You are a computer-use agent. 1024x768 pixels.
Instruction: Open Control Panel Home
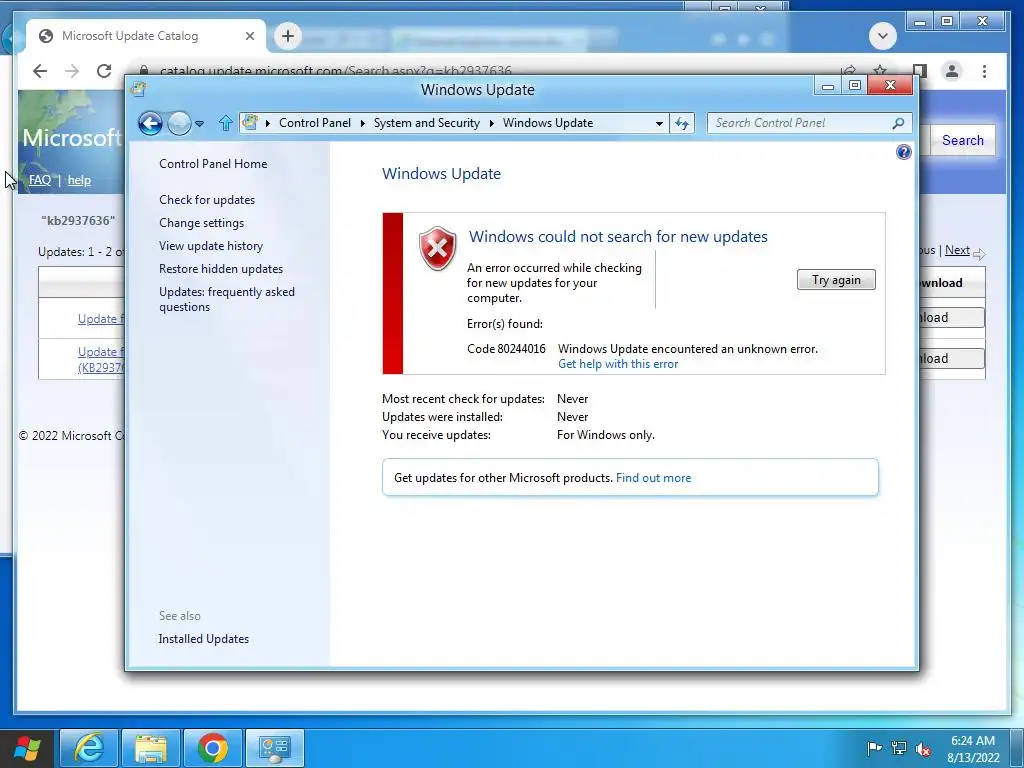click(213, 164)
